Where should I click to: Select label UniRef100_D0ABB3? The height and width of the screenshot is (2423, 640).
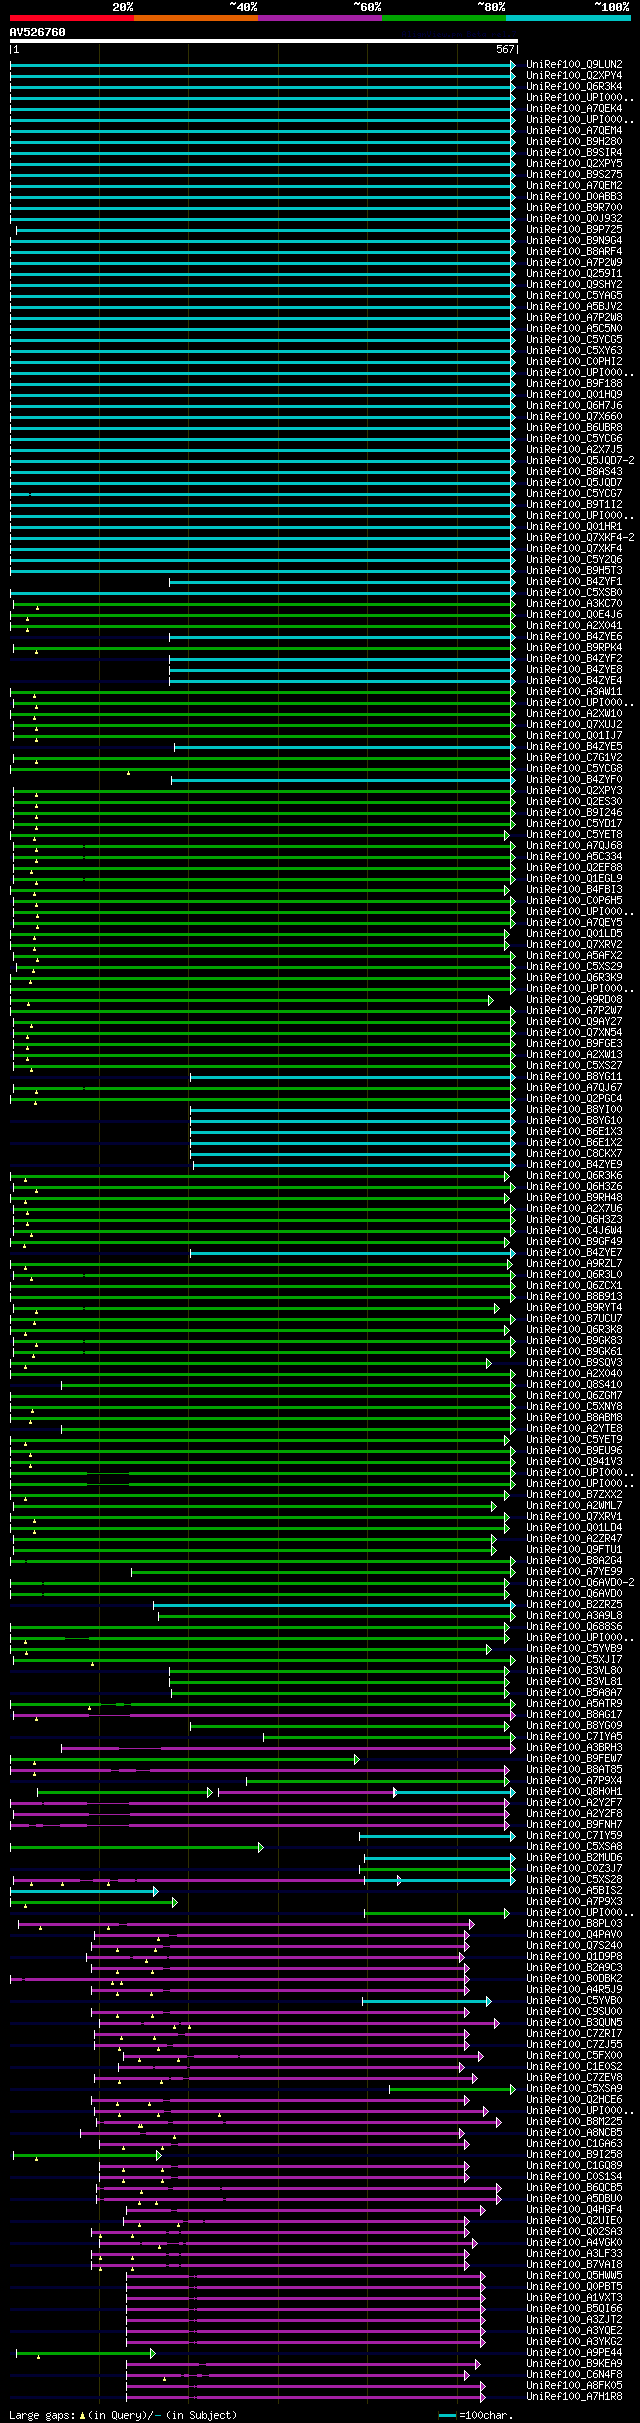point(574,197)
